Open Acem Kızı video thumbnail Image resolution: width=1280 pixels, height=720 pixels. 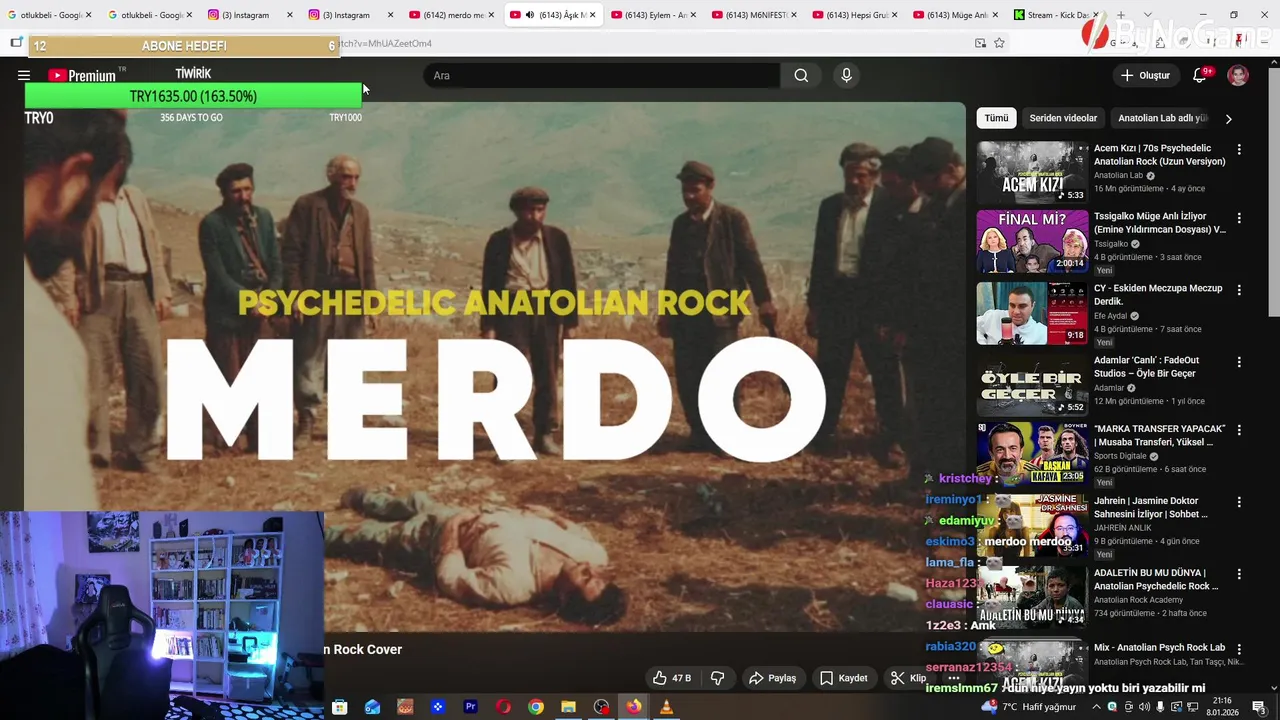click(x=1032, y=172)
